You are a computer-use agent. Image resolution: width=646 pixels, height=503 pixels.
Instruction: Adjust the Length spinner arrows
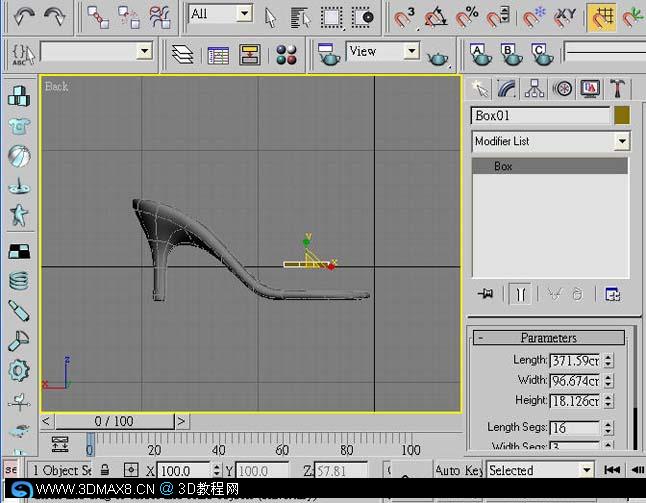[608, 360]
